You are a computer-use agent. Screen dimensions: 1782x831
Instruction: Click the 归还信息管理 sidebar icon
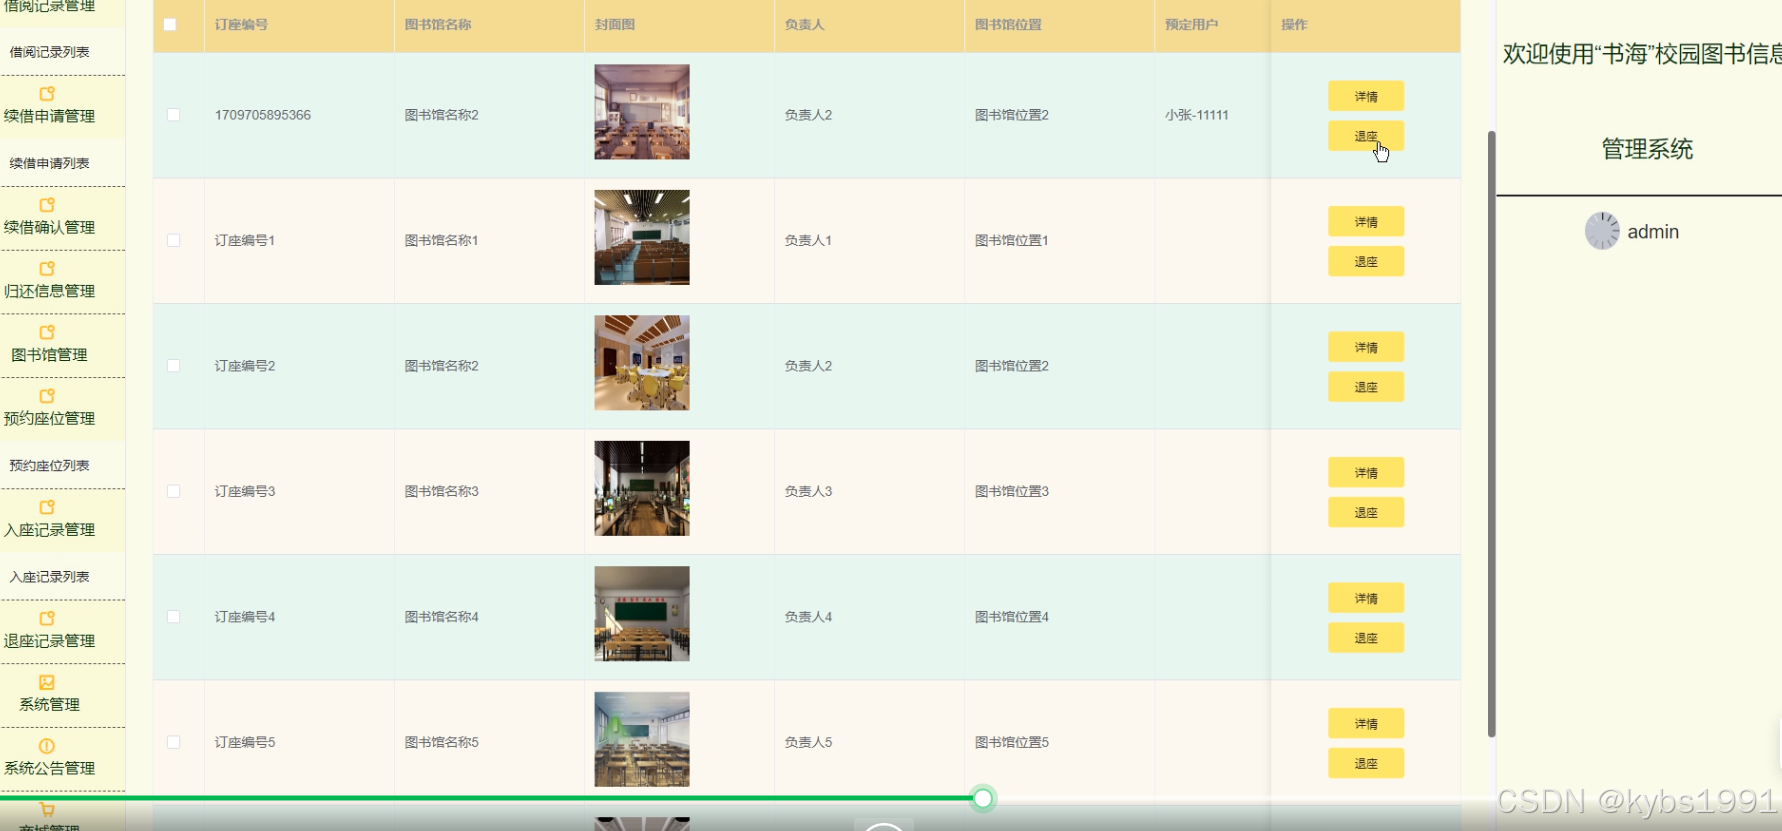point(47,269)
